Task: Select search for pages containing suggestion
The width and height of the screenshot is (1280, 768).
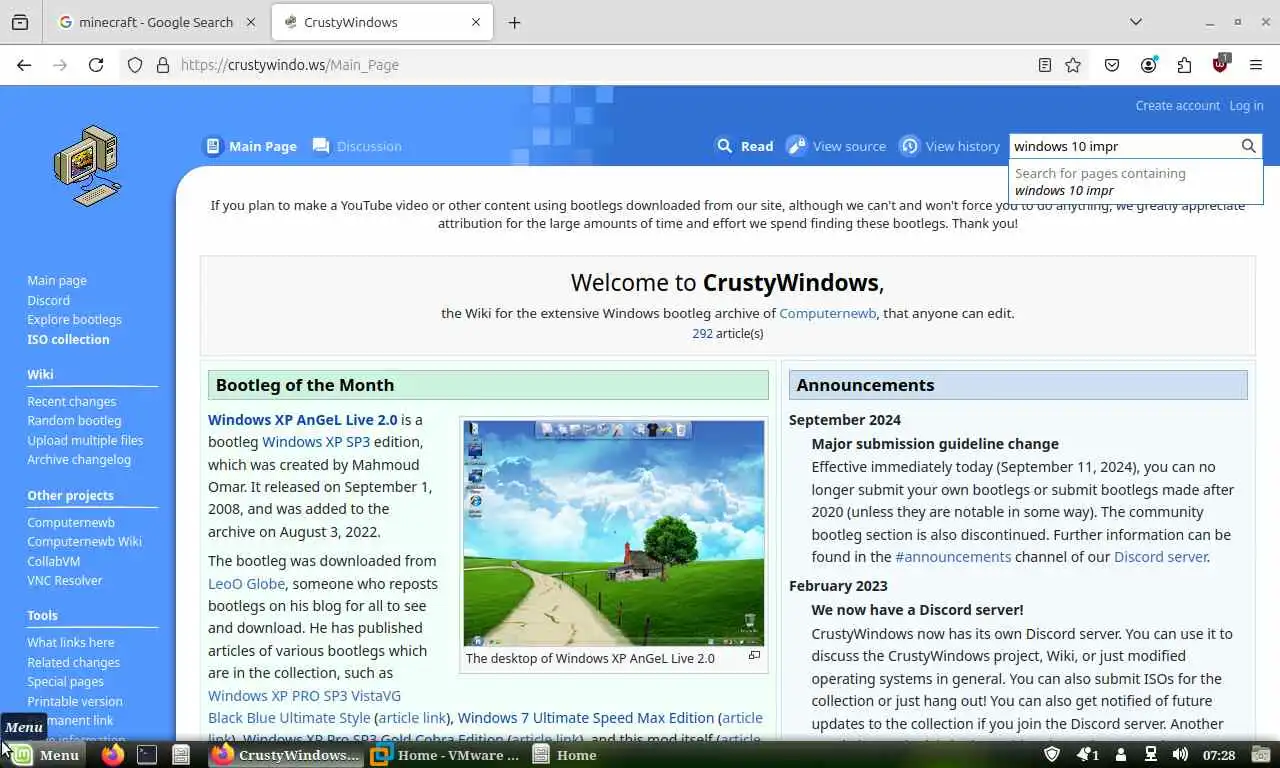Action: pyautogui.click(x=1136, y=182)
